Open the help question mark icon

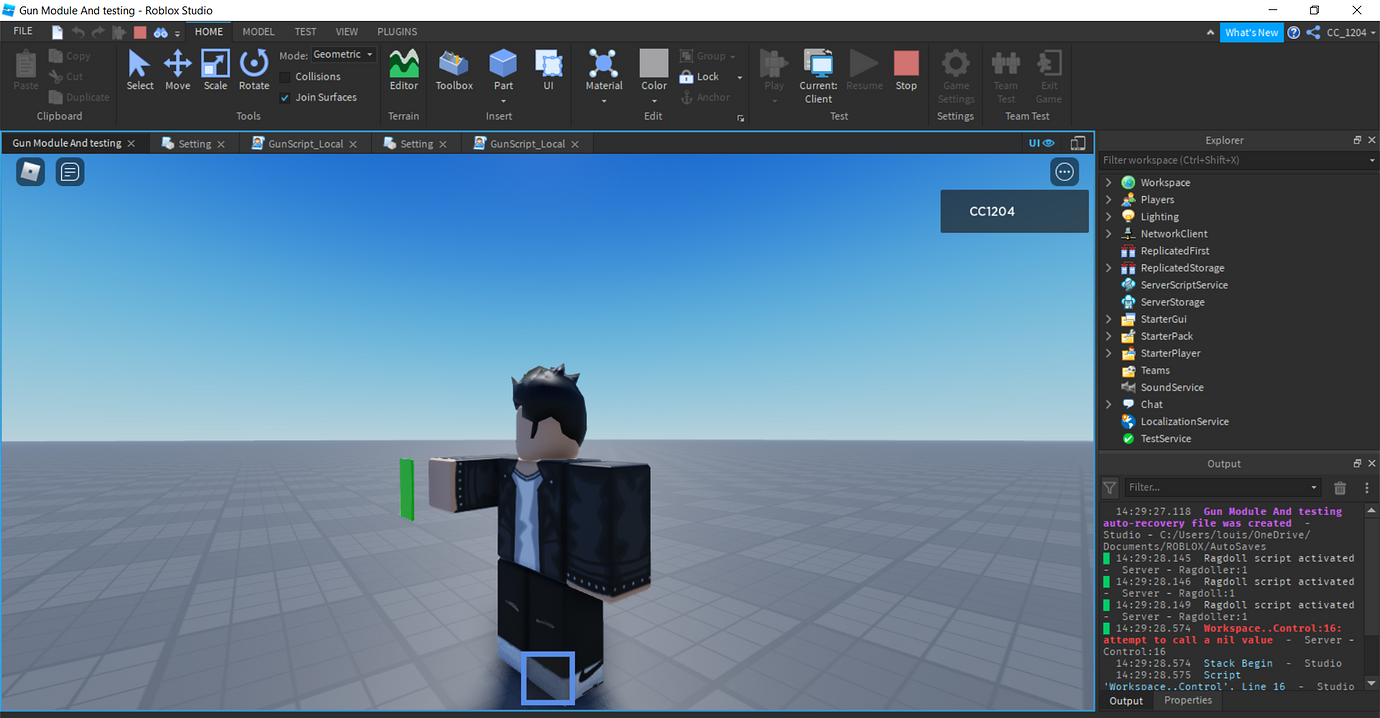pos(1294,32)
